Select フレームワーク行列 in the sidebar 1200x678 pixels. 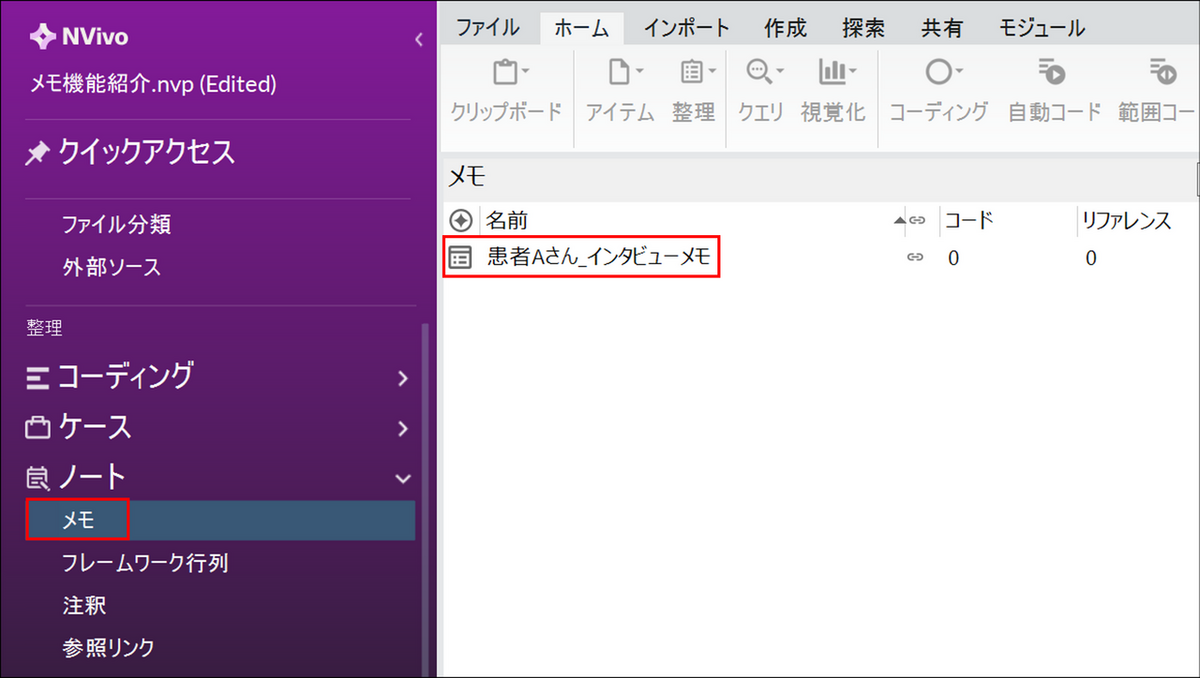[145, 563]
